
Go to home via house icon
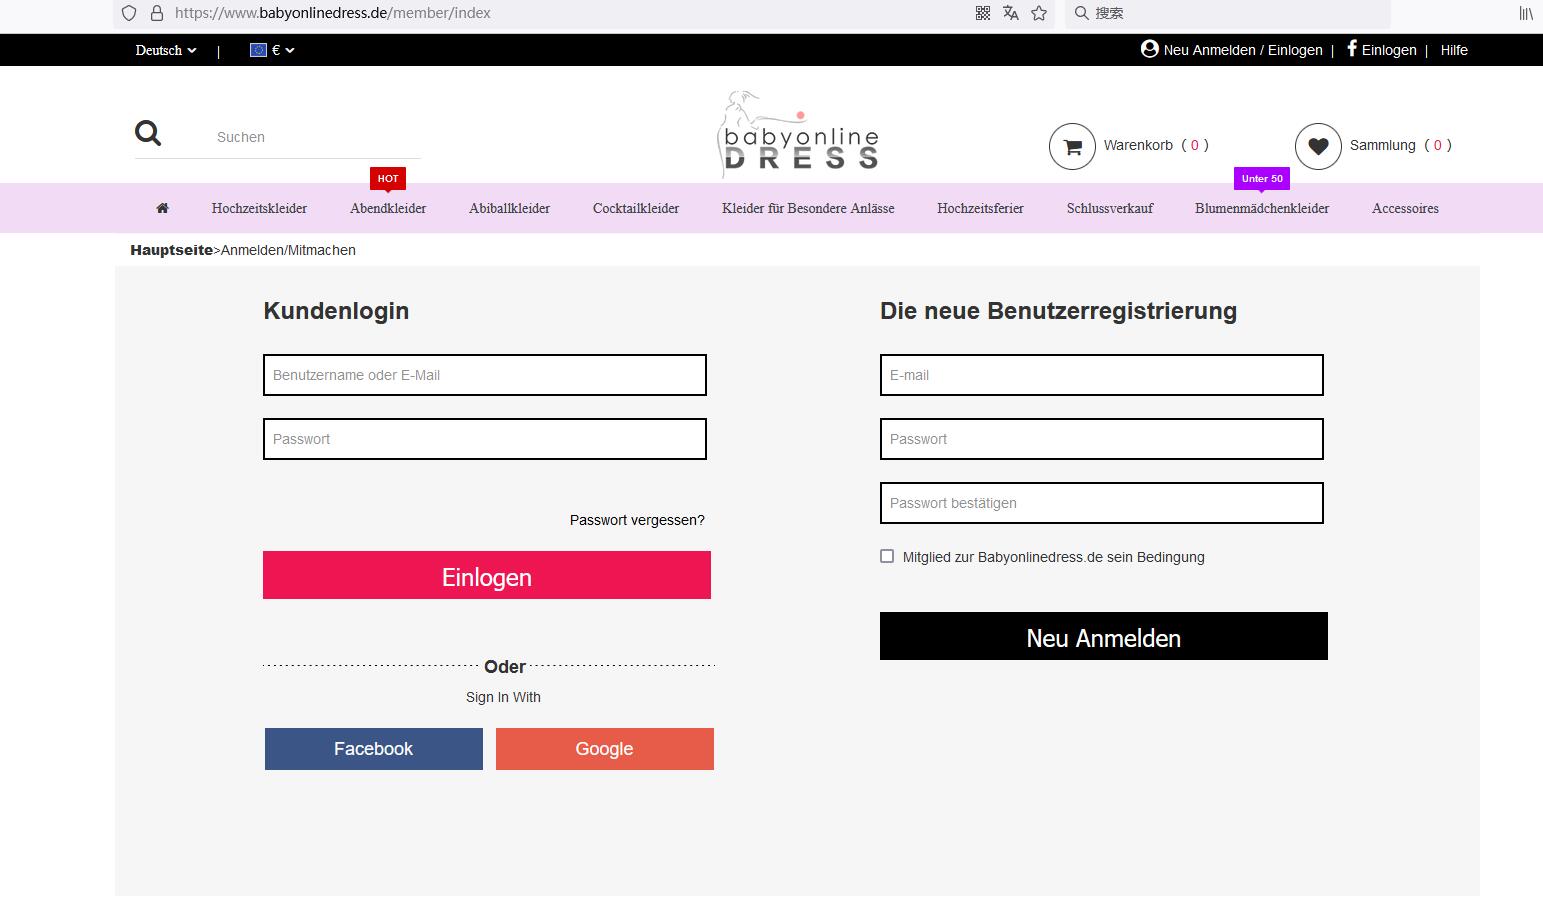pyautogui.click(x=162, y=208)
